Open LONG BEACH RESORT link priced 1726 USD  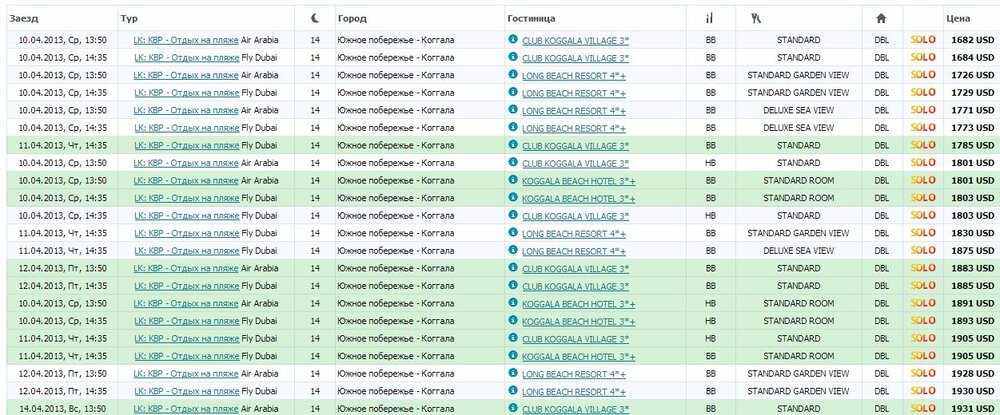pyautogui.click(x=574, y=75)
